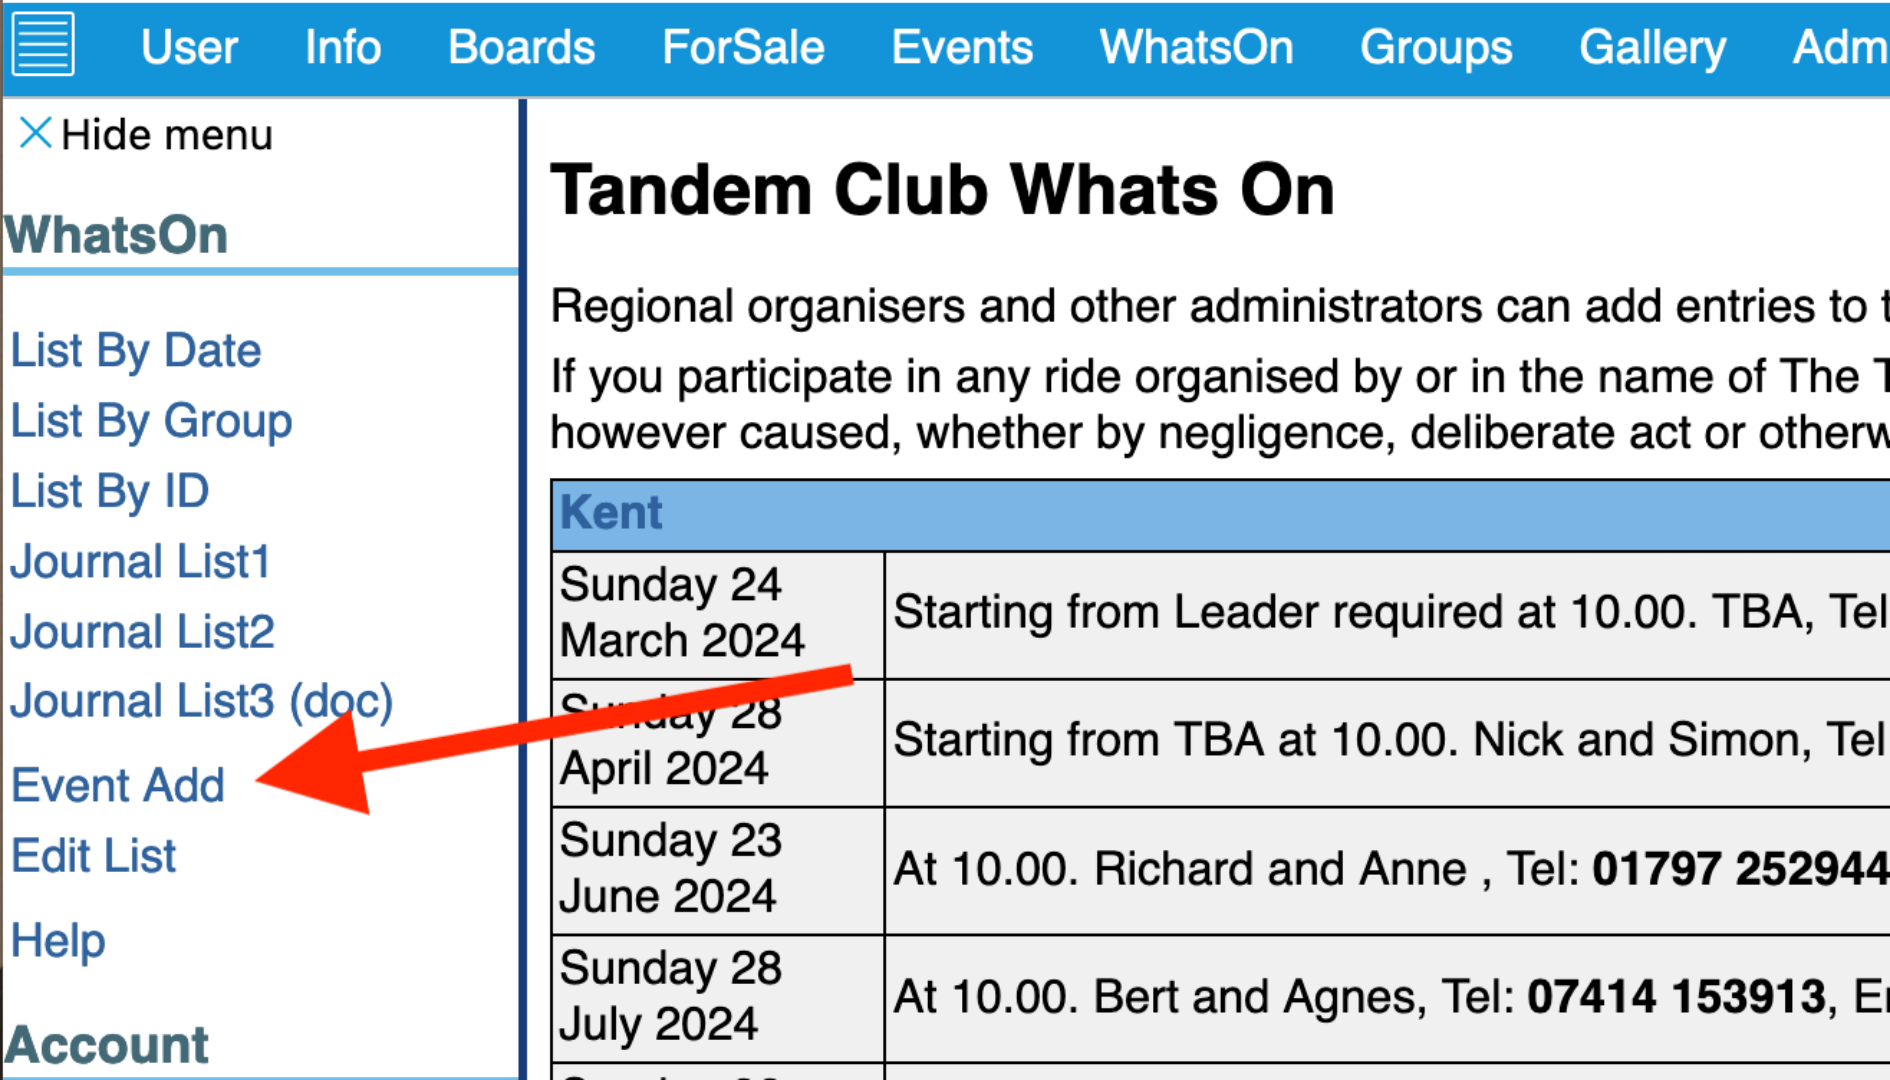Viewport: 1890px width, 1080px height.
Task: Click the List By Date link
Action: click(x=136, y=351)
